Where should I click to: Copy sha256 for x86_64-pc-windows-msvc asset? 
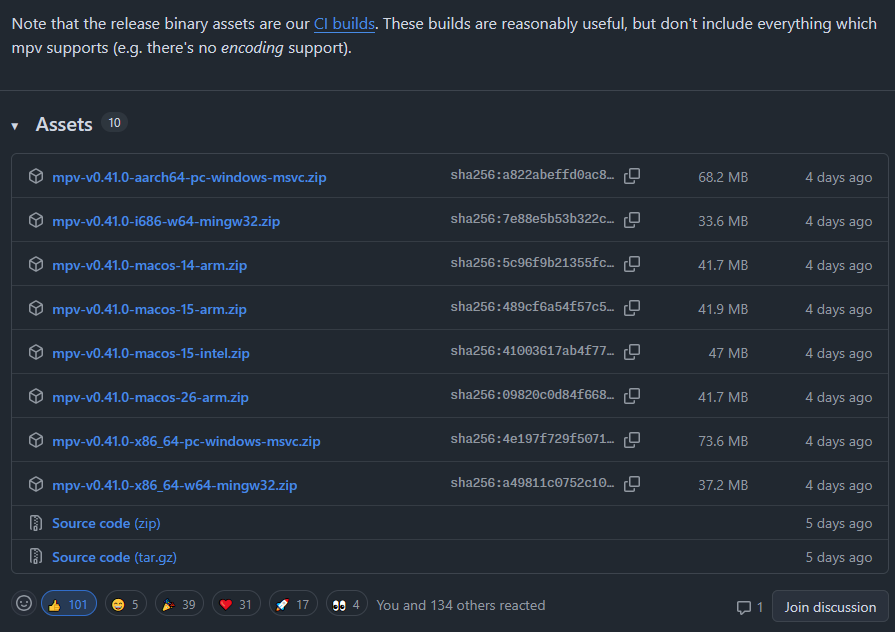coord(632,440)
